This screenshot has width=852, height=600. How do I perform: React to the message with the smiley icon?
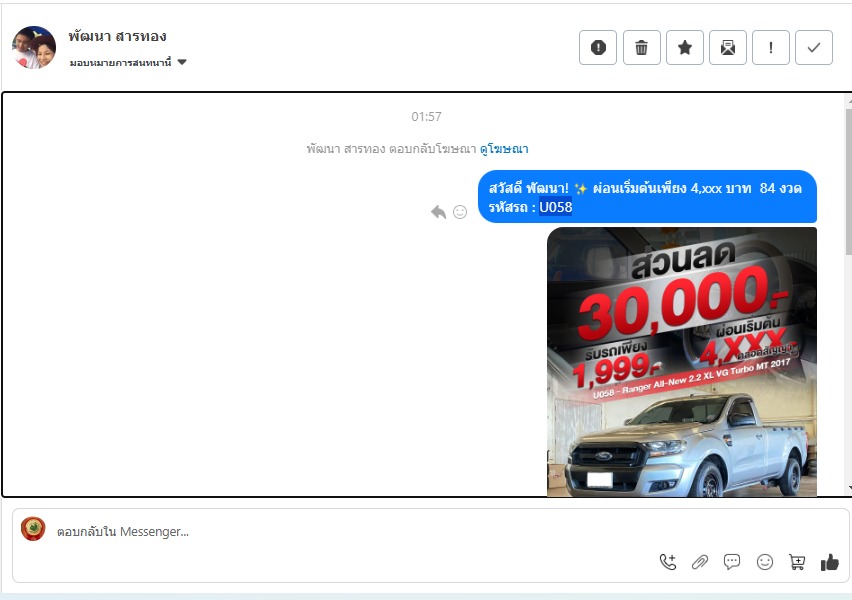click(x=460, y=212)
